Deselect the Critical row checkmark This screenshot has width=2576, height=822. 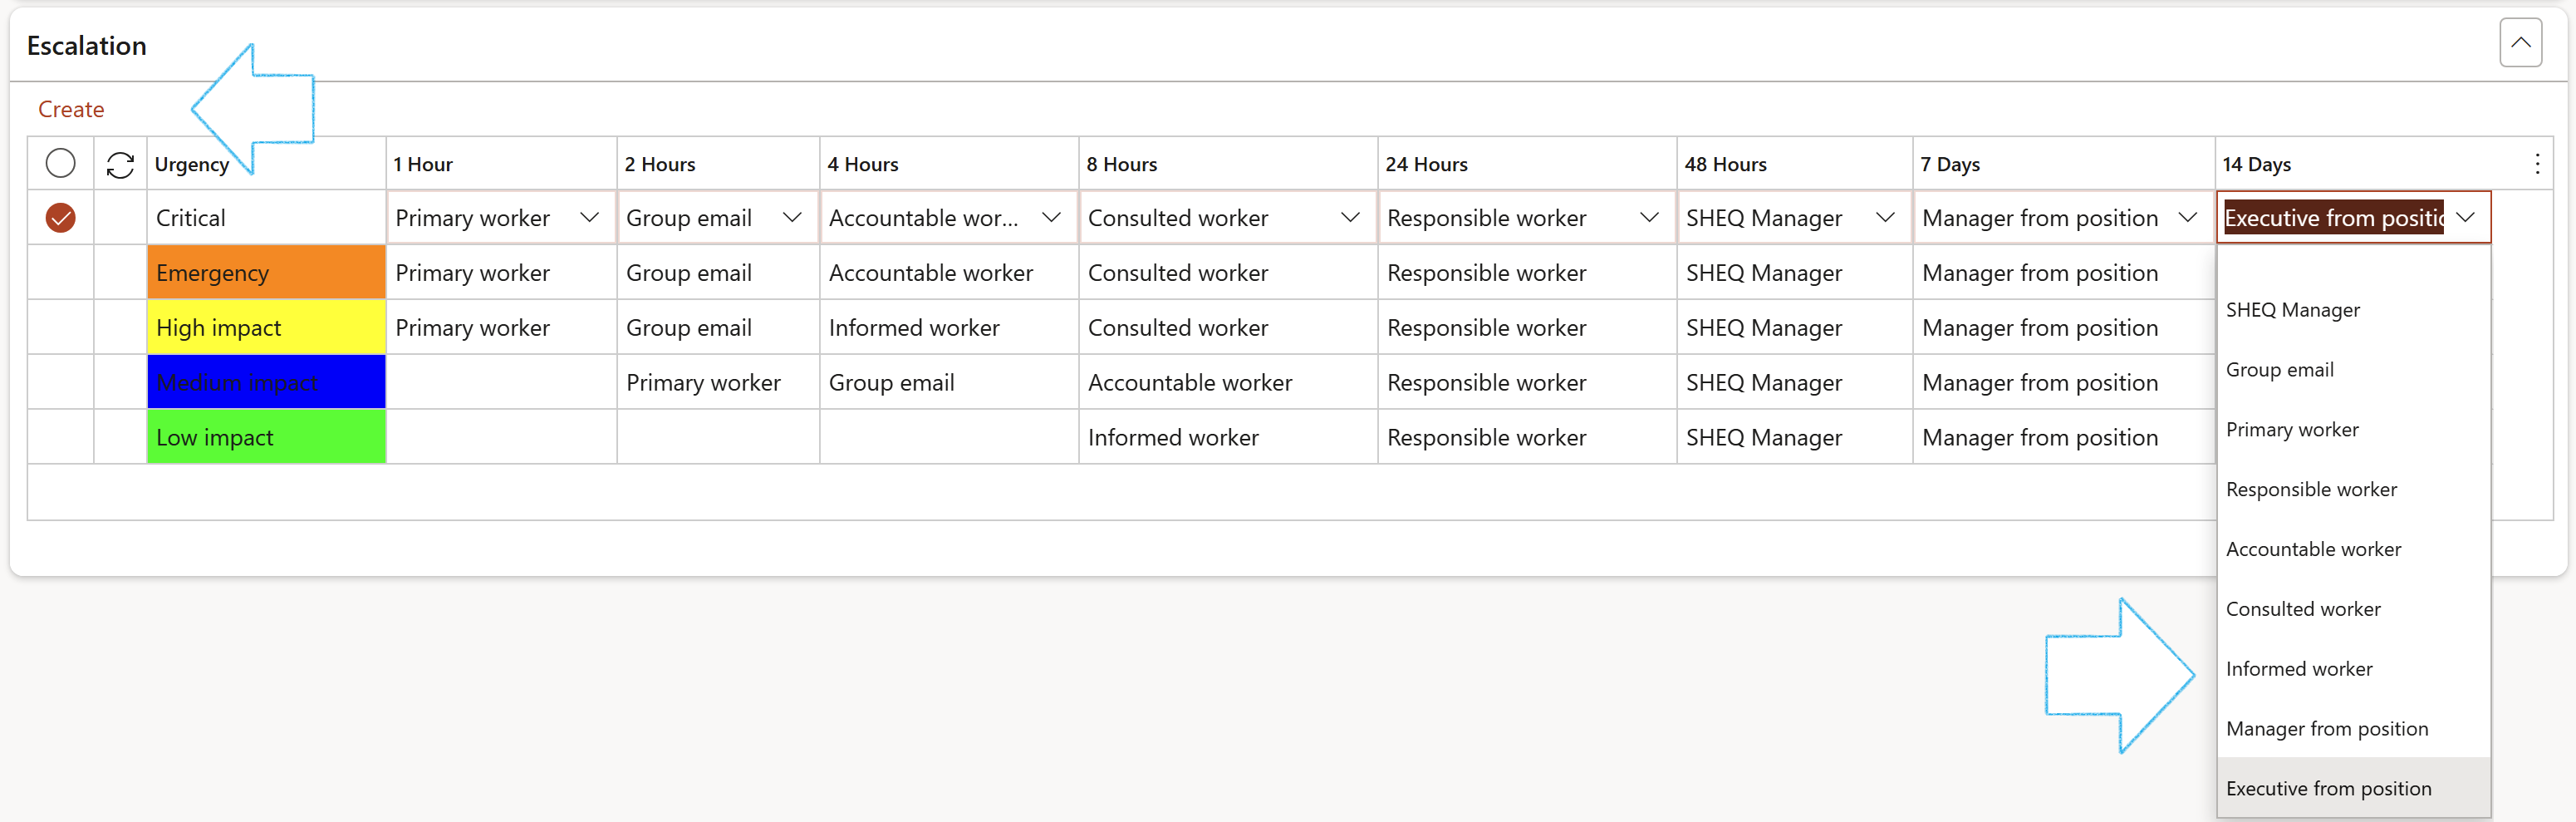(61, 218)
